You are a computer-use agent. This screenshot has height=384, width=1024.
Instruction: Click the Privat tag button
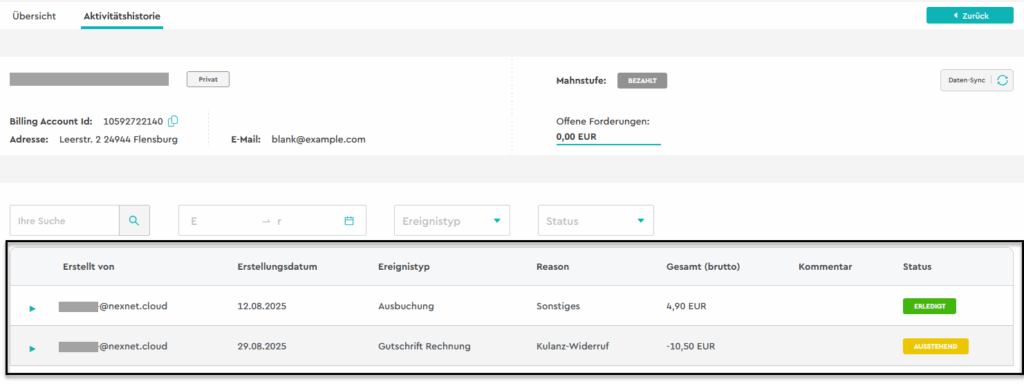pyautogui.click(x=208, y=79)
